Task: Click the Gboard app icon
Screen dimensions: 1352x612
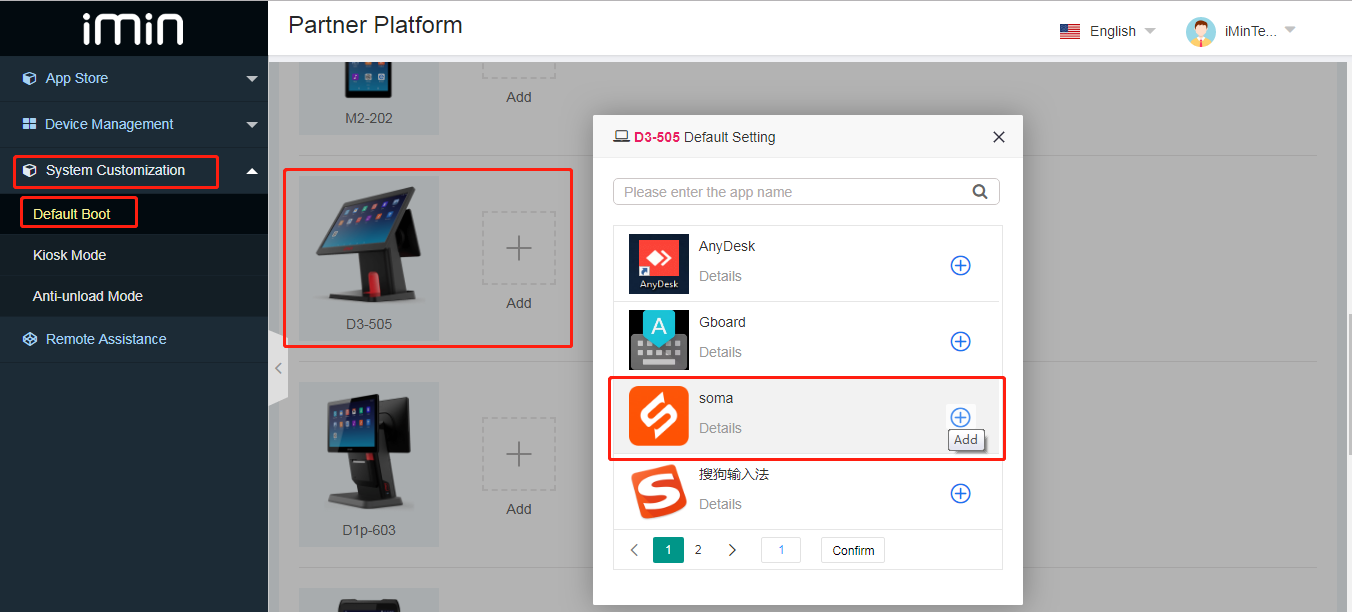Action: pos(659,340)
